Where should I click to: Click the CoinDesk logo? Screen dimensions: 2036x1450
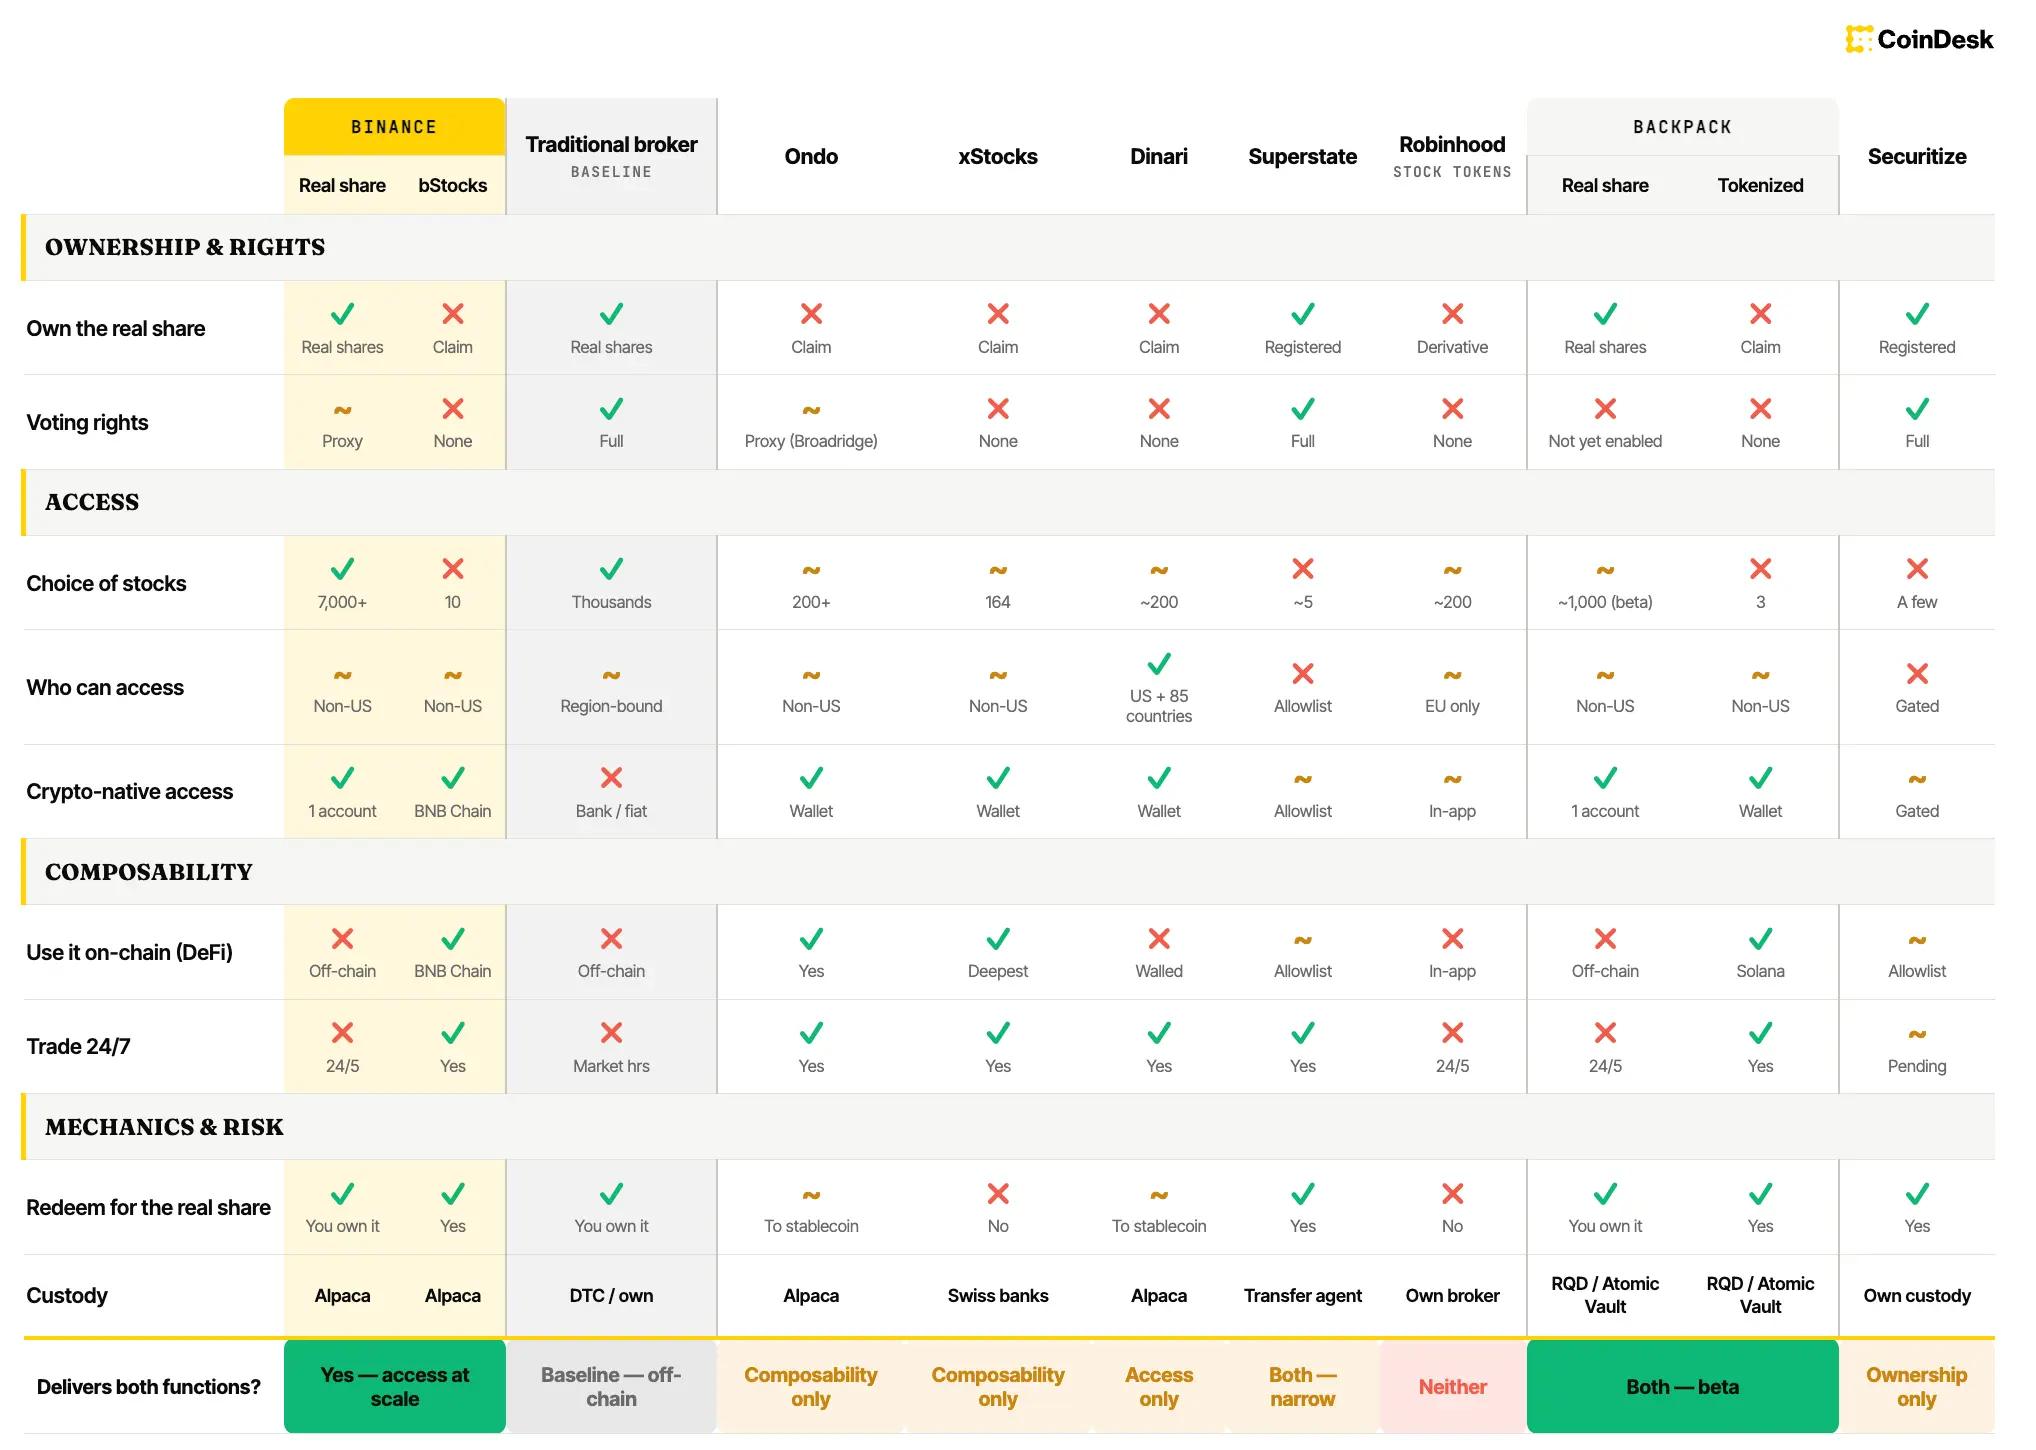(1919, 40)
